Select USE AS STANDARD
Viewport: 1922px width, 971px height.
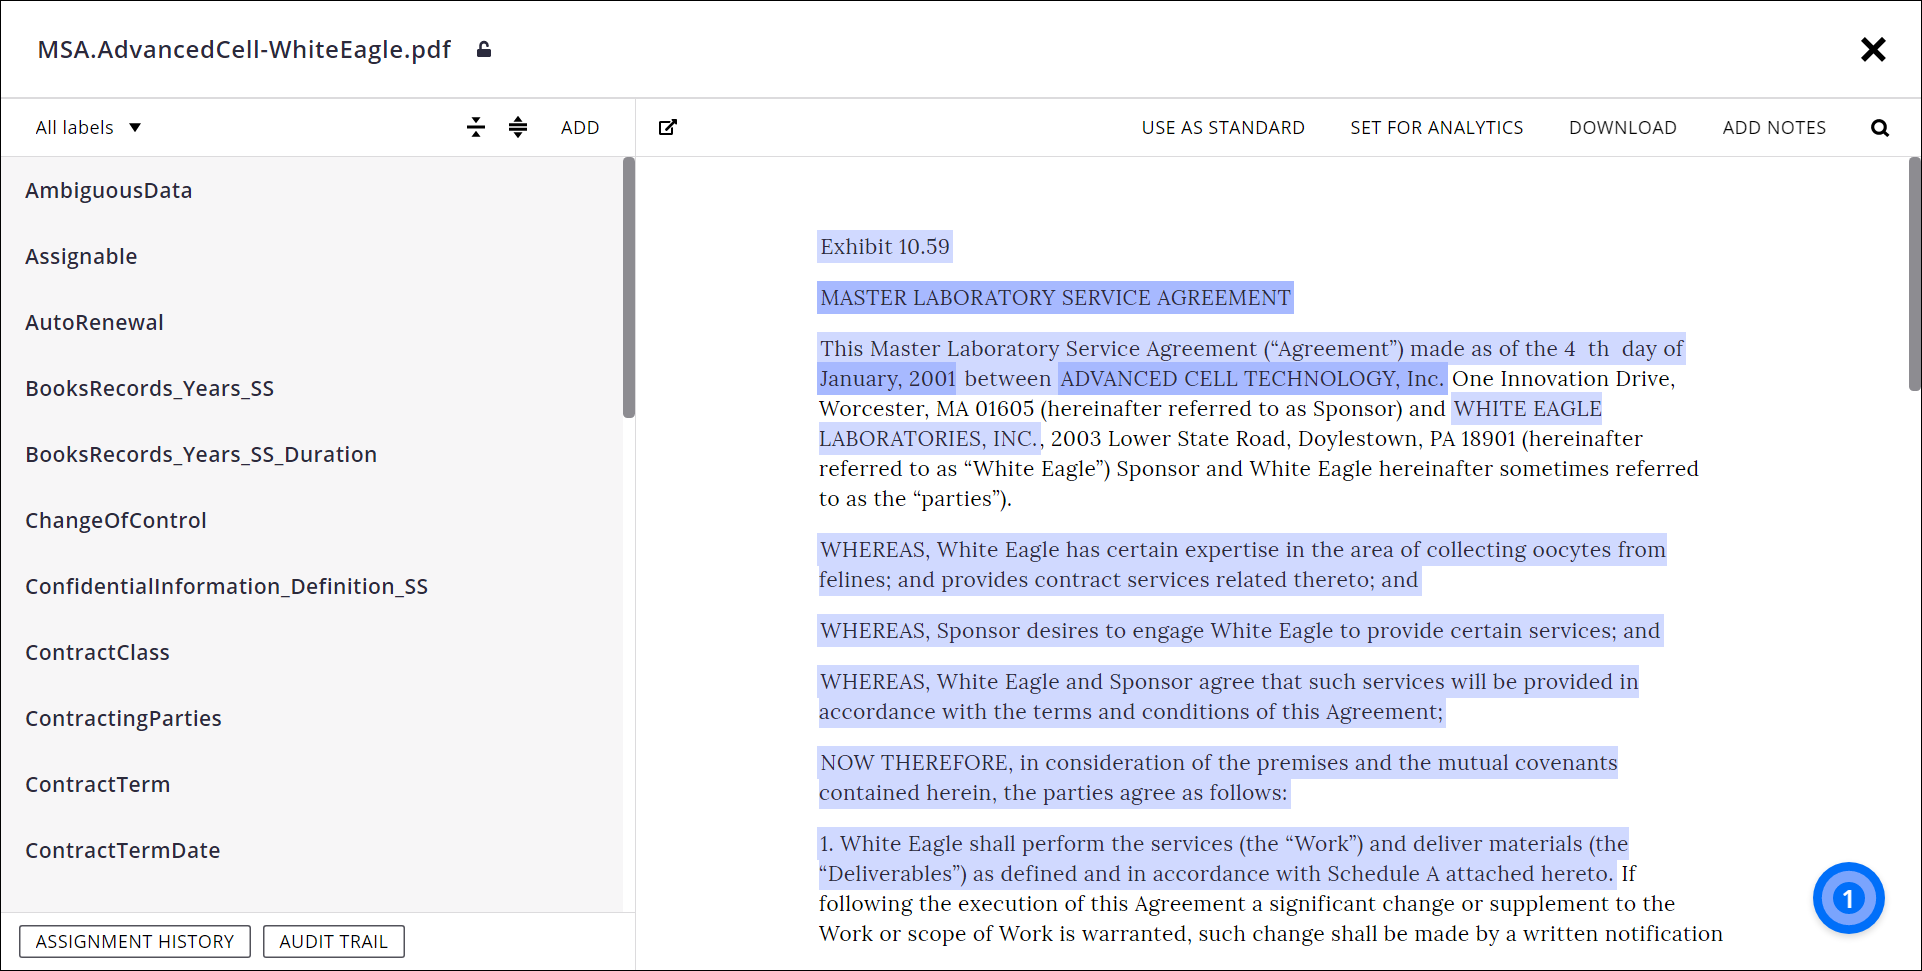tap(1223, 127)
